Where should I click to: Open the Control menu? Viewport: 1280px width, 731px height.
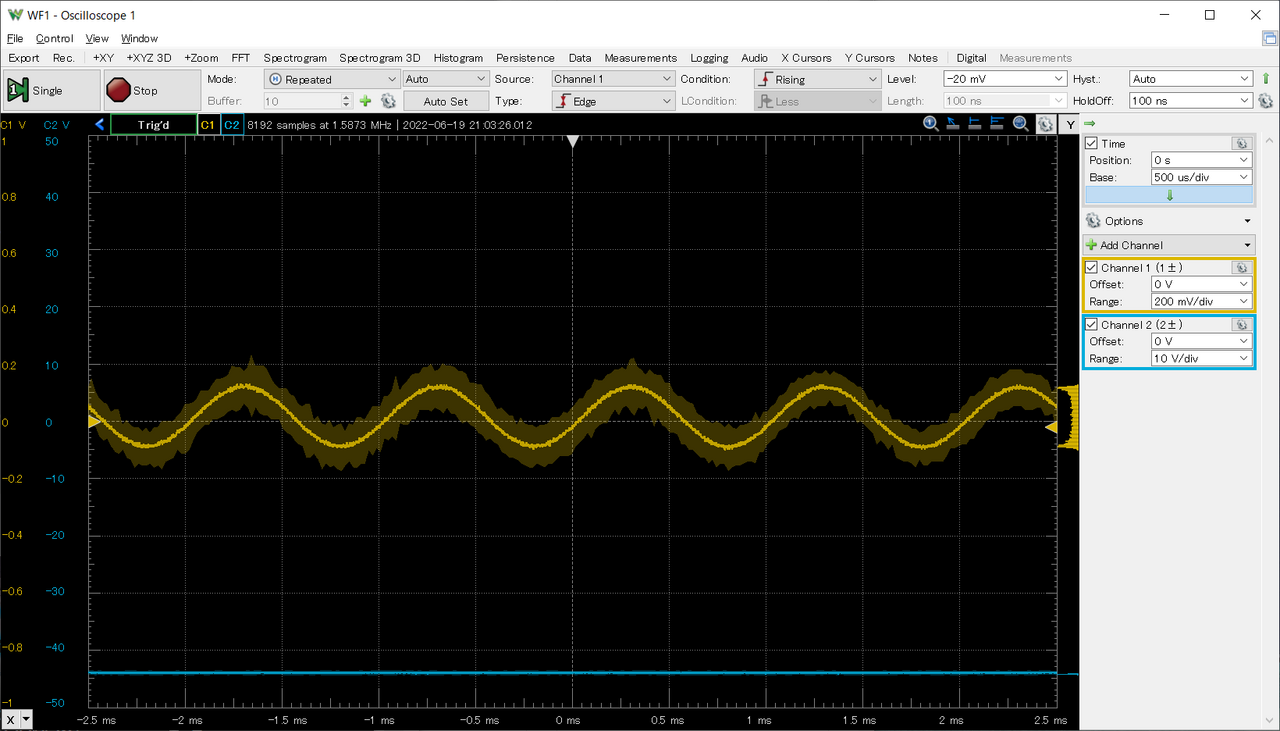[54, 39]
